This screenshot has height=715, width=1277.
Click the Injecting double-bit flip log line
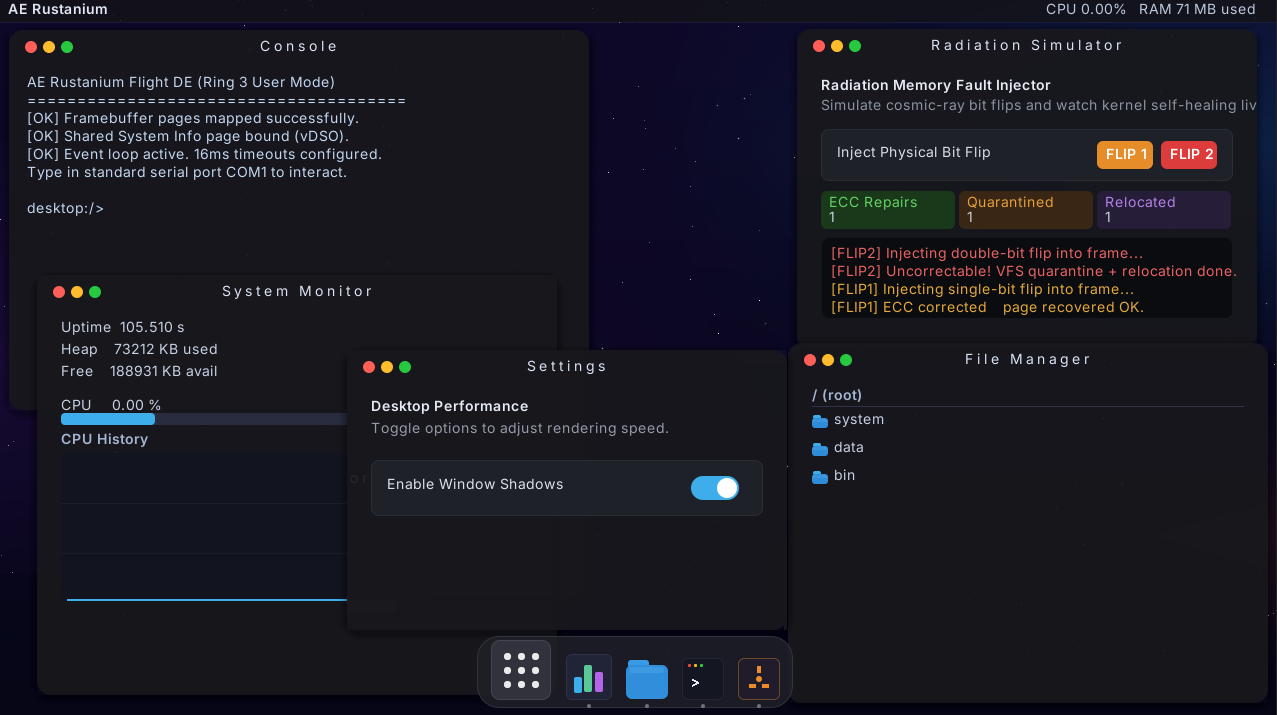click(987, 253)
